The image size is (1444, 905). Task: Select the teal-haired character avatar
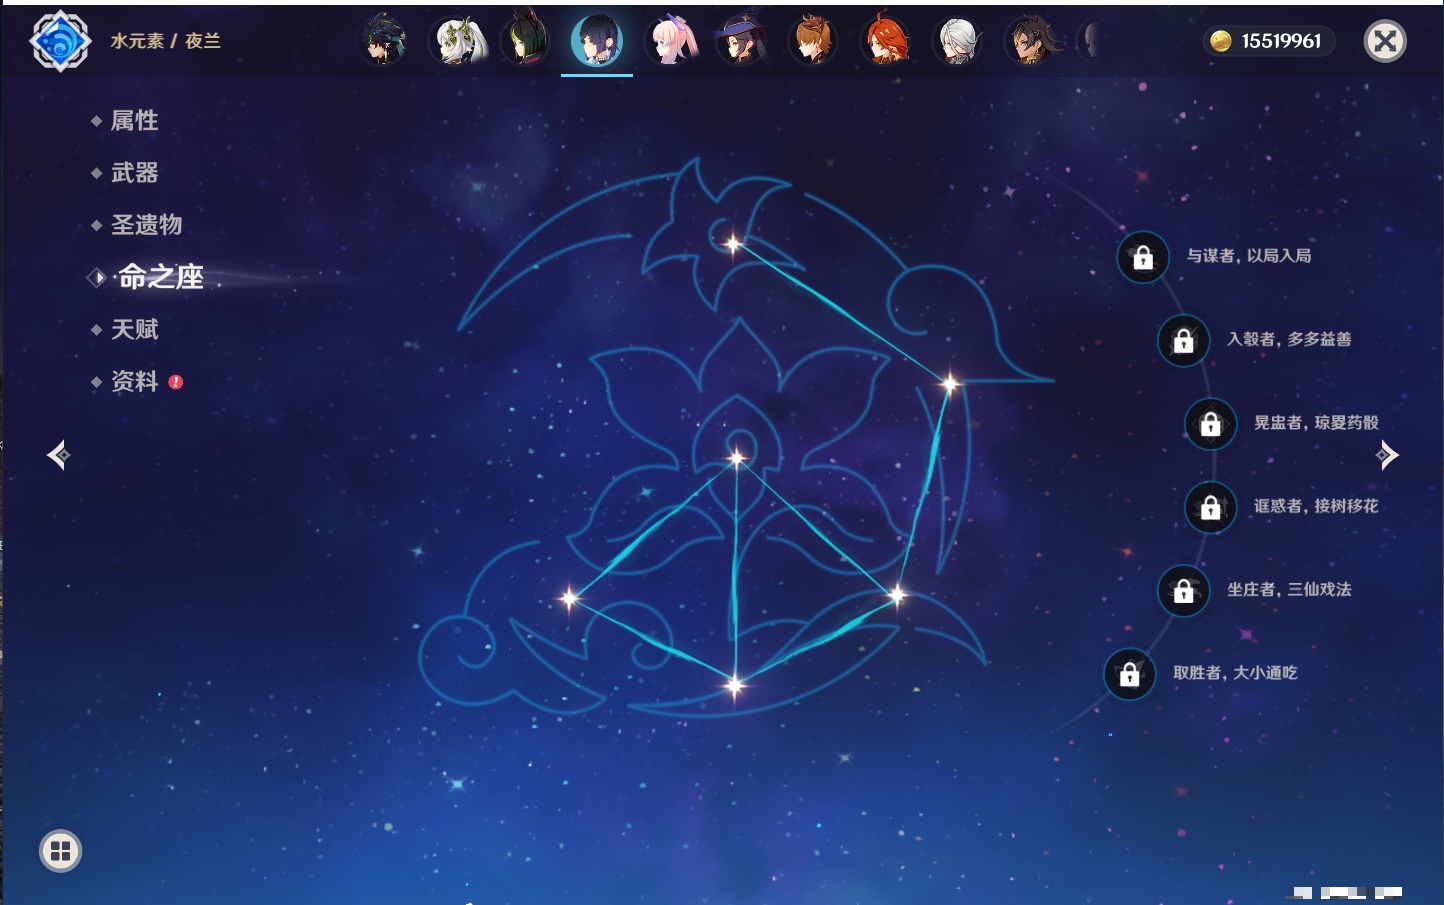point(383,41)
